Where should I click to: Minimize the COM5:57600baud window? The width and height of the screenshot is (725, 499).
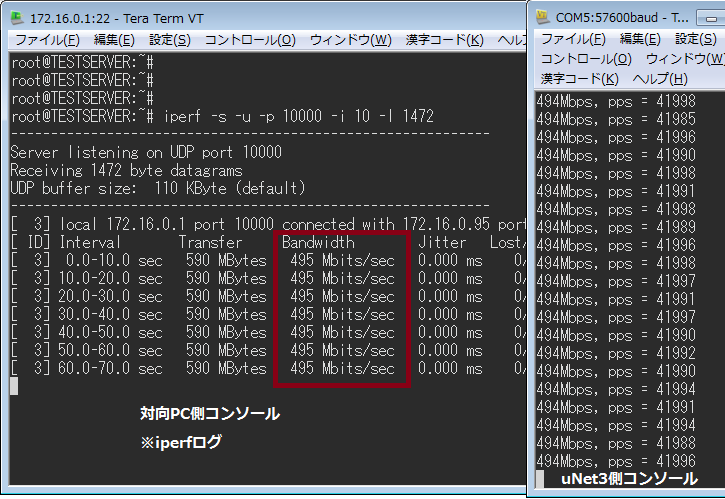point(713,17)
